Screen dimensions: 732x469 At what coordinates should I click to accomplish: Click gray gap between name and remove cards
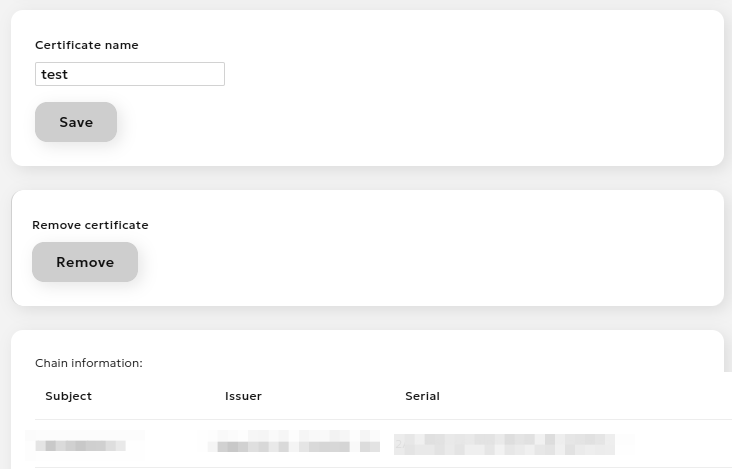pyautogui.click(x=366, y=178)
